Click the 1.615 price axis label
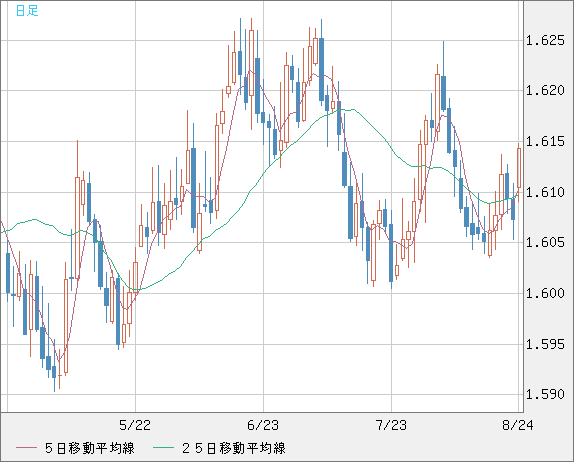This screenshot has width=574, height=462. [545, 141]
